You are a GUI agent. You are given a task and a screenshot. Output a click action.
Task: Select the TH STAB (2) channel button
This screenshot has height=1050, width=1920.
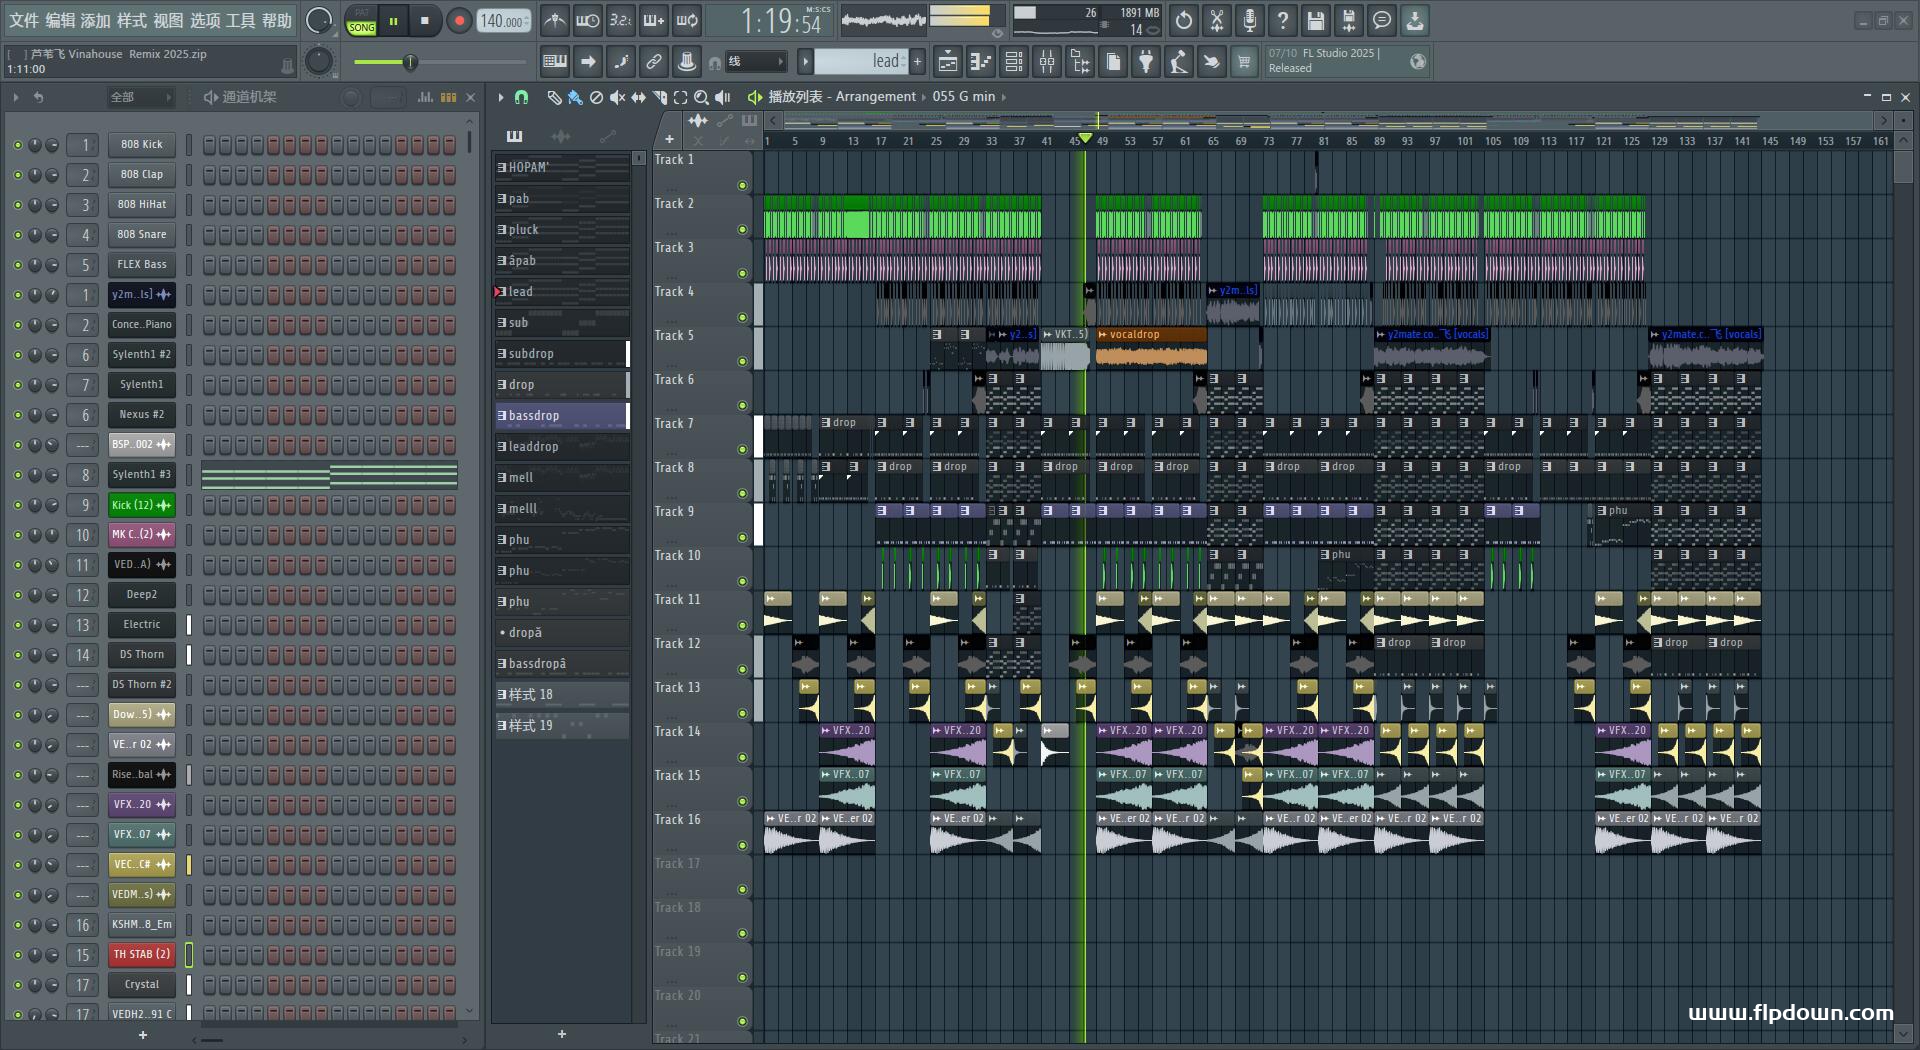pyautogui.click(x=141, y=955)
